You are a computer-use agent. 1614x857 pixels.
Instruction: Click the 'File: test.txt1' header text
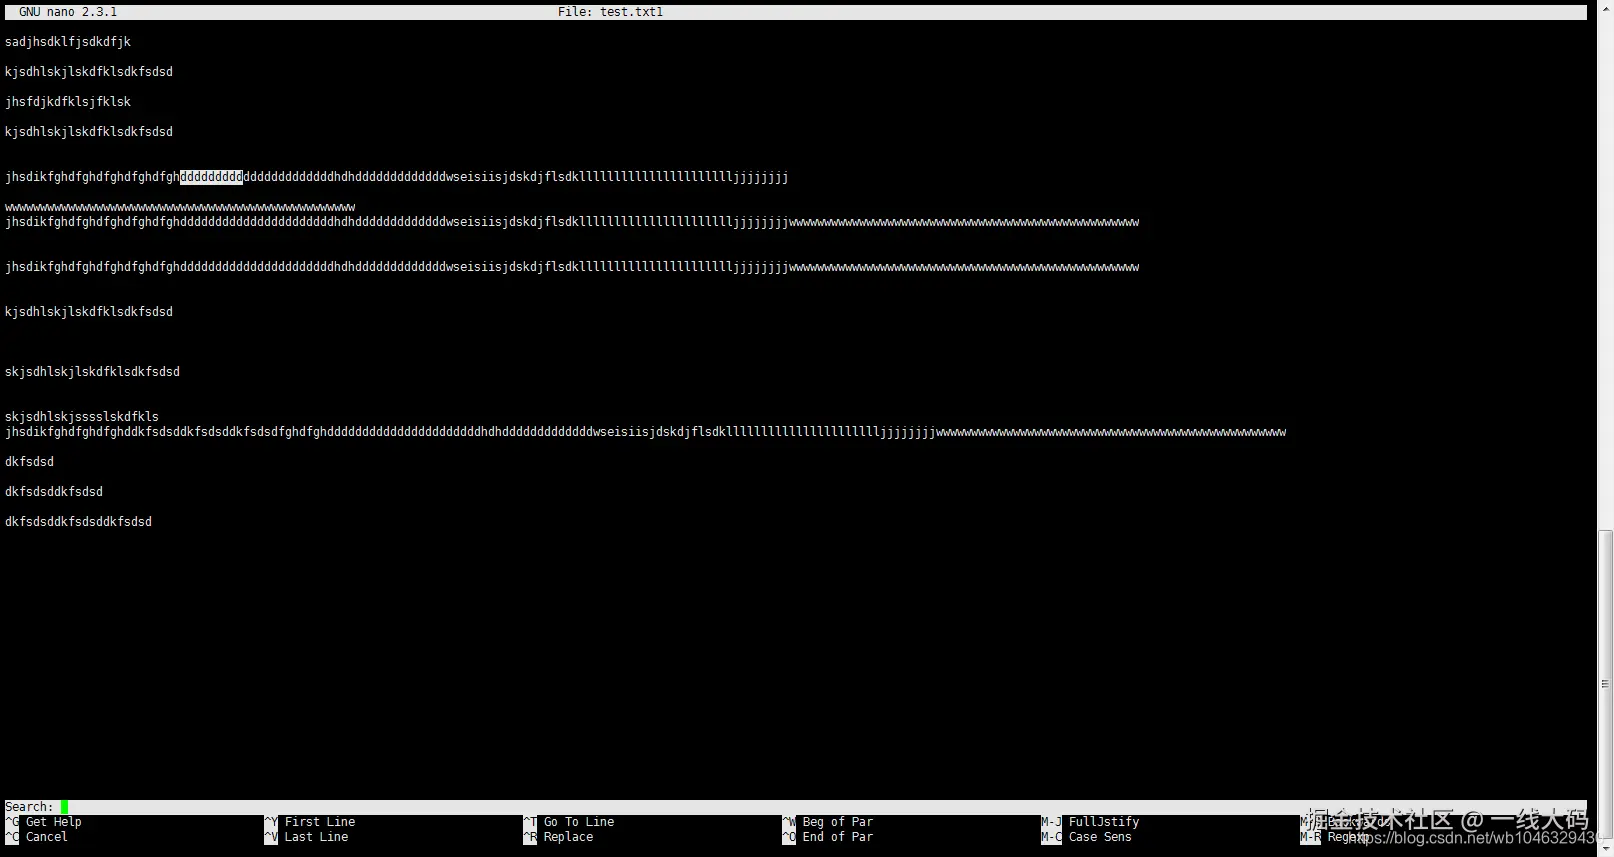click(611, 12)
